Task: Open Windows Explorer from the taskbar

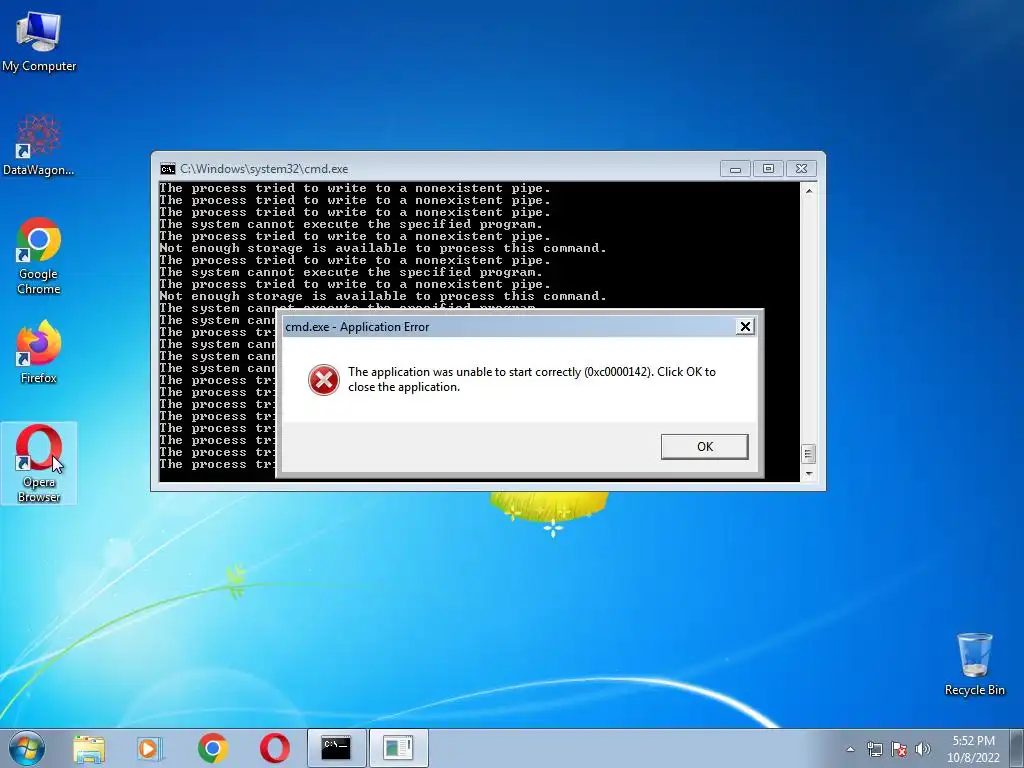Action: (89, 748)
